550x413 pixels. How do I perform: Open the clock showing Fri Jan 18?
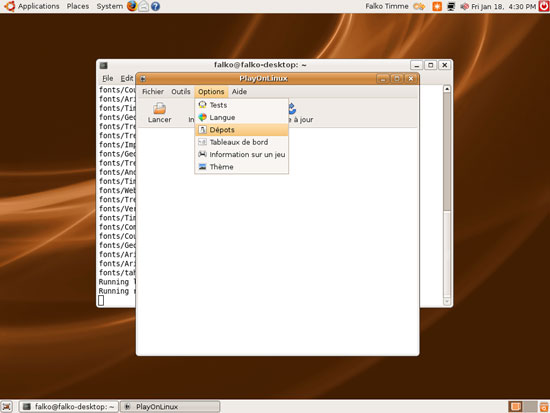click(503, 6)
